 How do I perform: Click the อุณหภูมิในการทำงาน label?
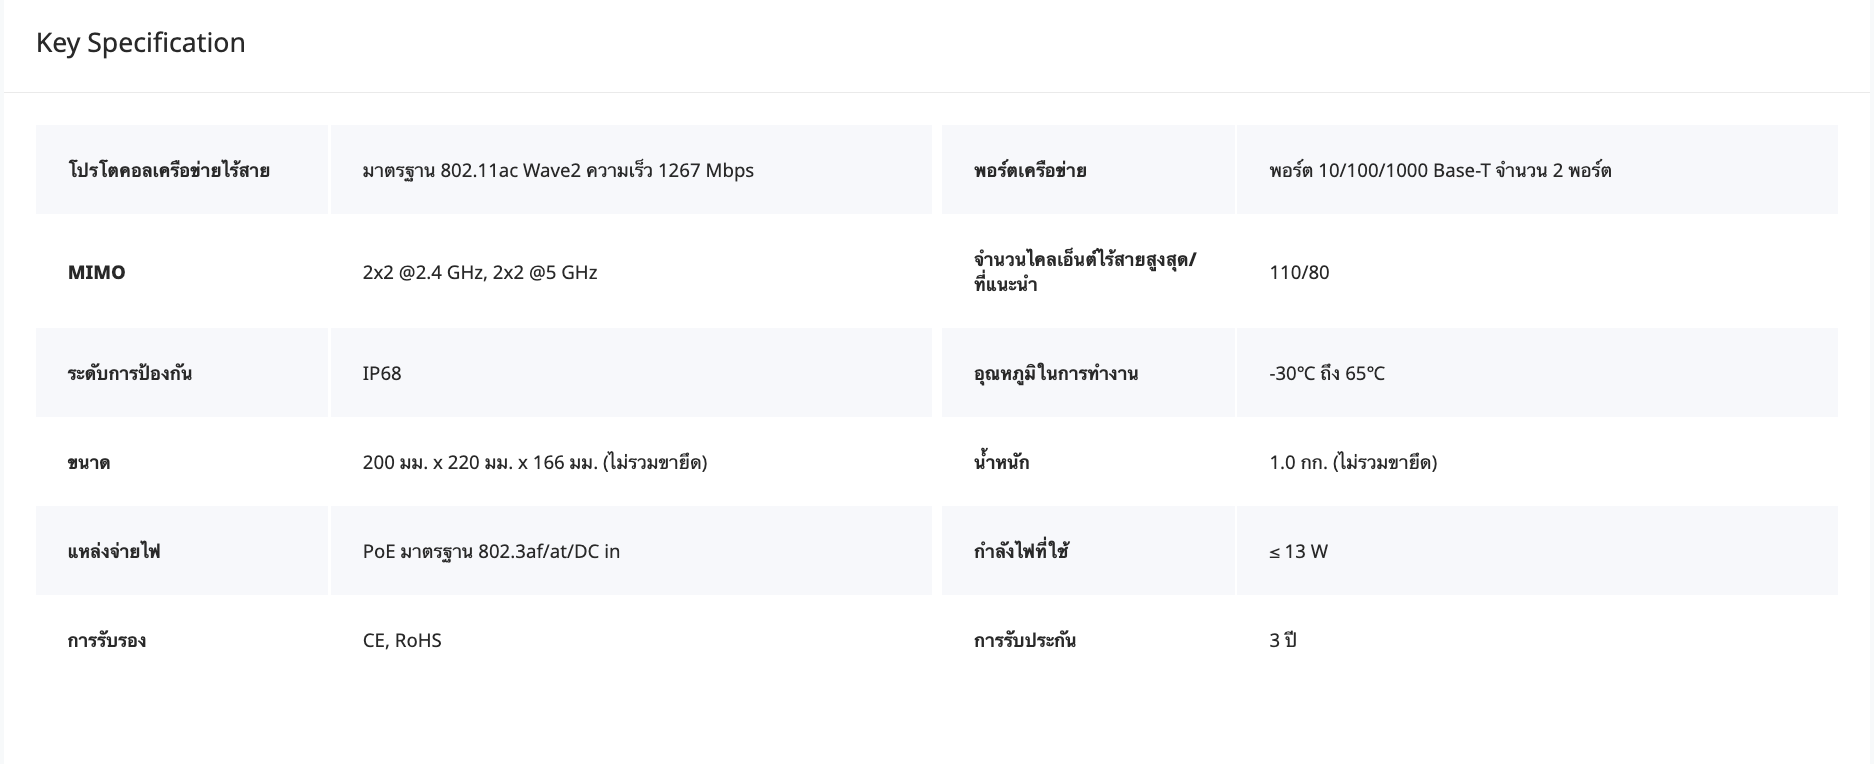click(1055, 374)
